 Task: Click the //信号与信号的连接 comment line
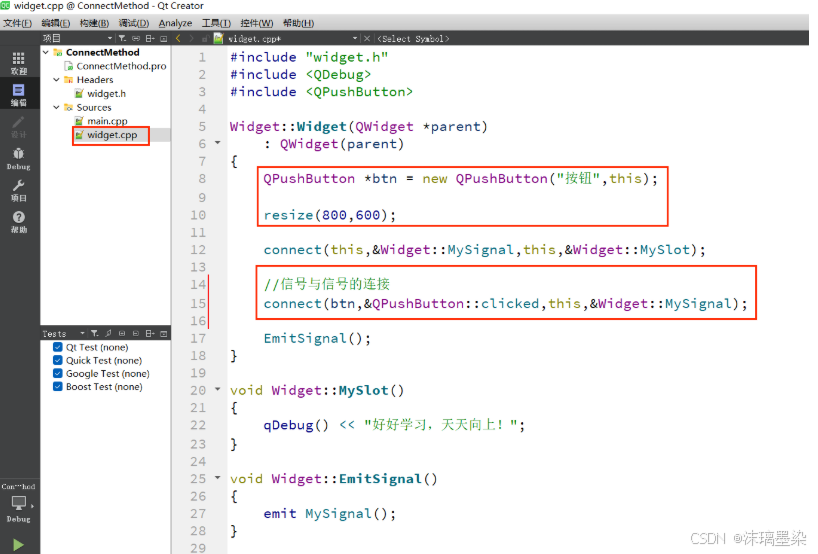[327, 284]
